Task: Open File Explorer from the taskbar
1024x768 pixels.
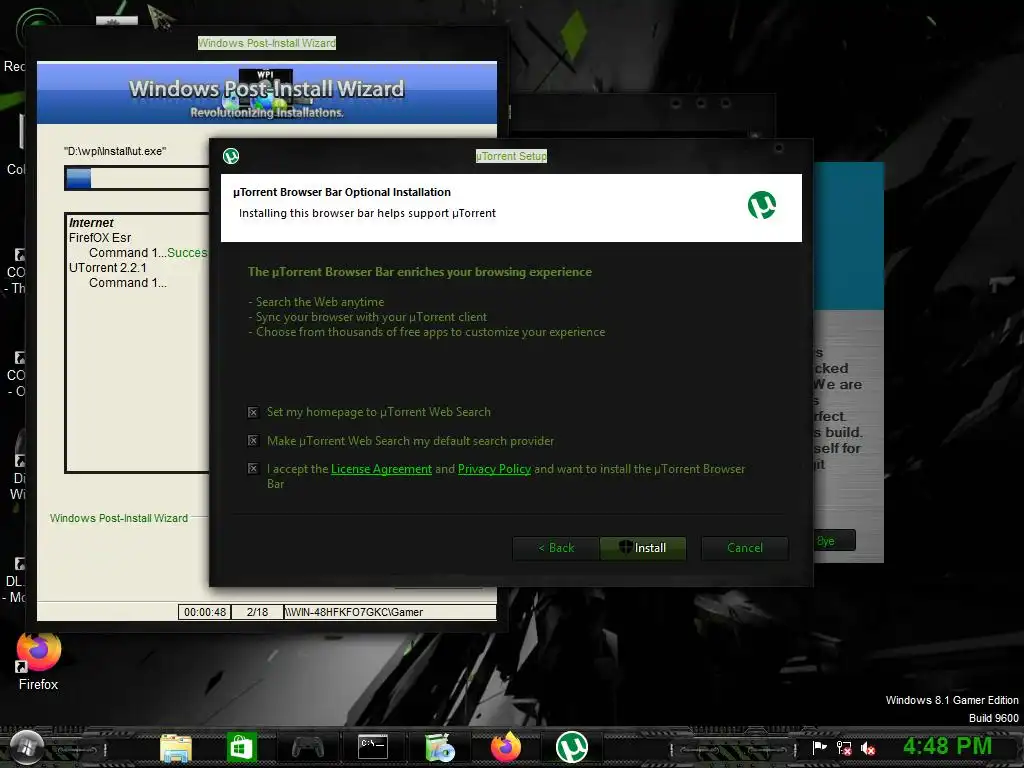Action: point(176,748)
